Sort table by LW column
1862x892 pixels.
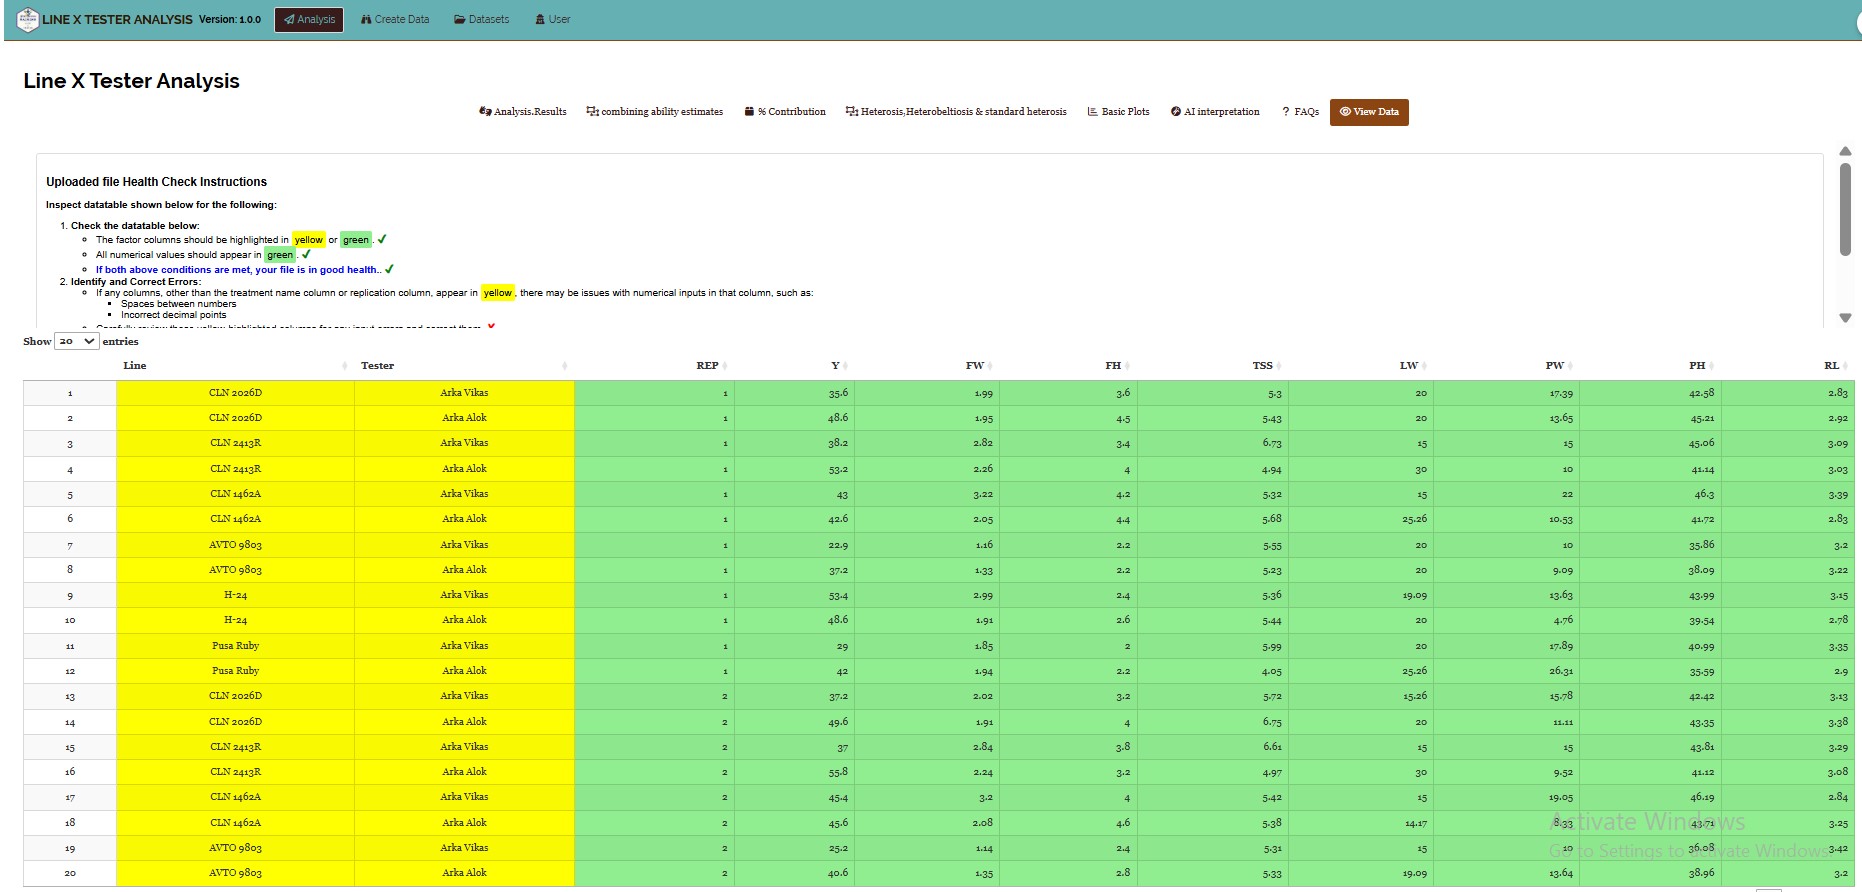1361,366
